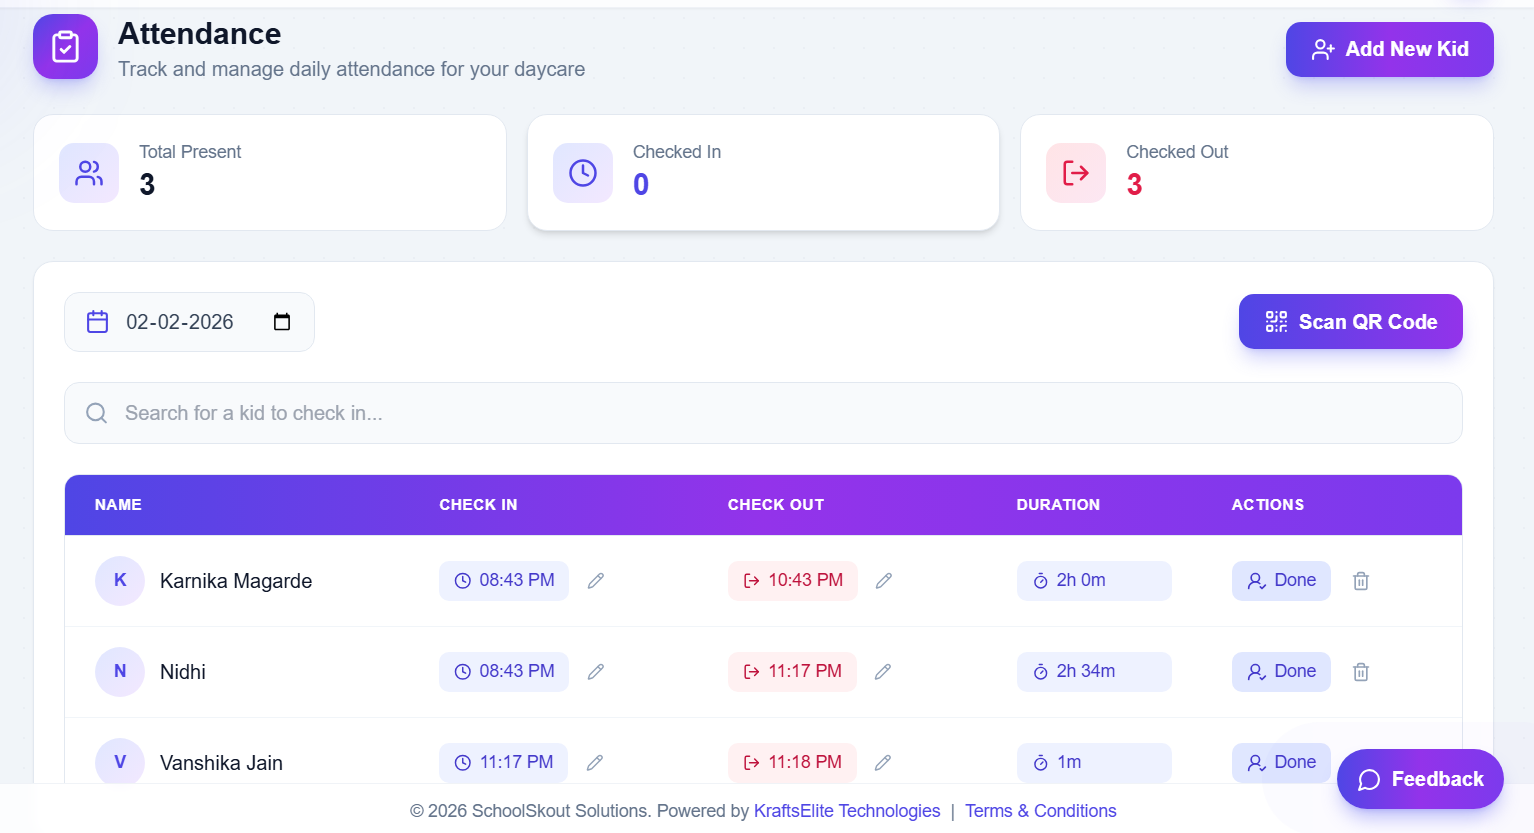Click the Checked Out exit icon

[1076, 172]
